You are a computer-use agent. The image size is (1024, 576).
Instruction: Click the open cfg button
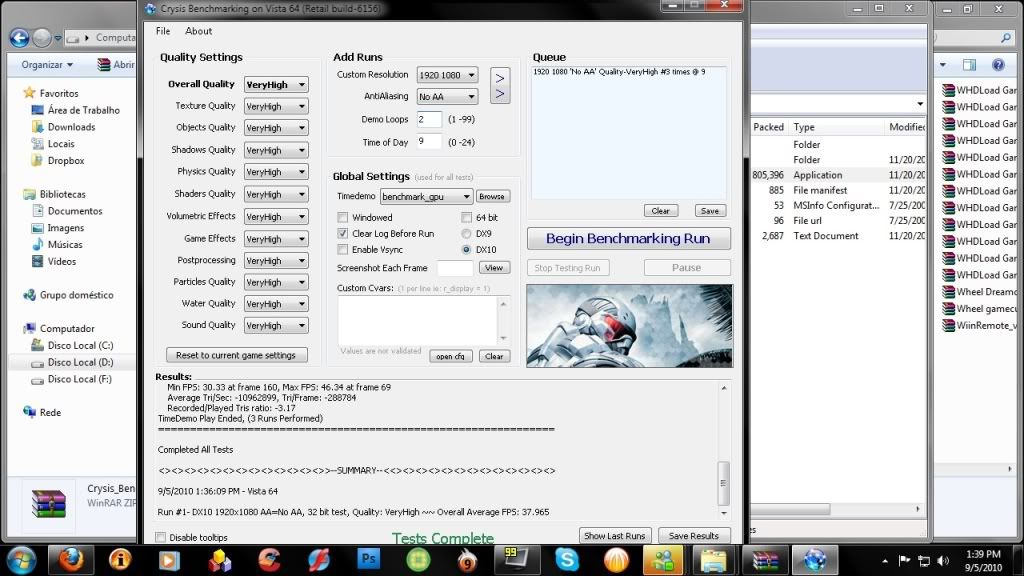(450, 357)
